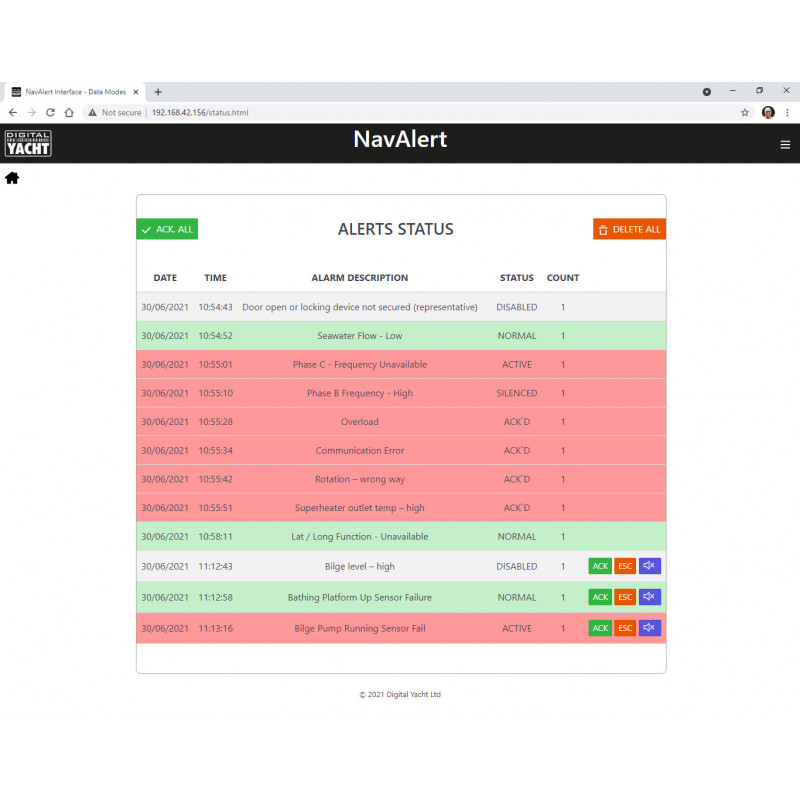Acknowledge the Bilge level – high alarm
The image size is (800, 800).
click(x=600, y=566)
